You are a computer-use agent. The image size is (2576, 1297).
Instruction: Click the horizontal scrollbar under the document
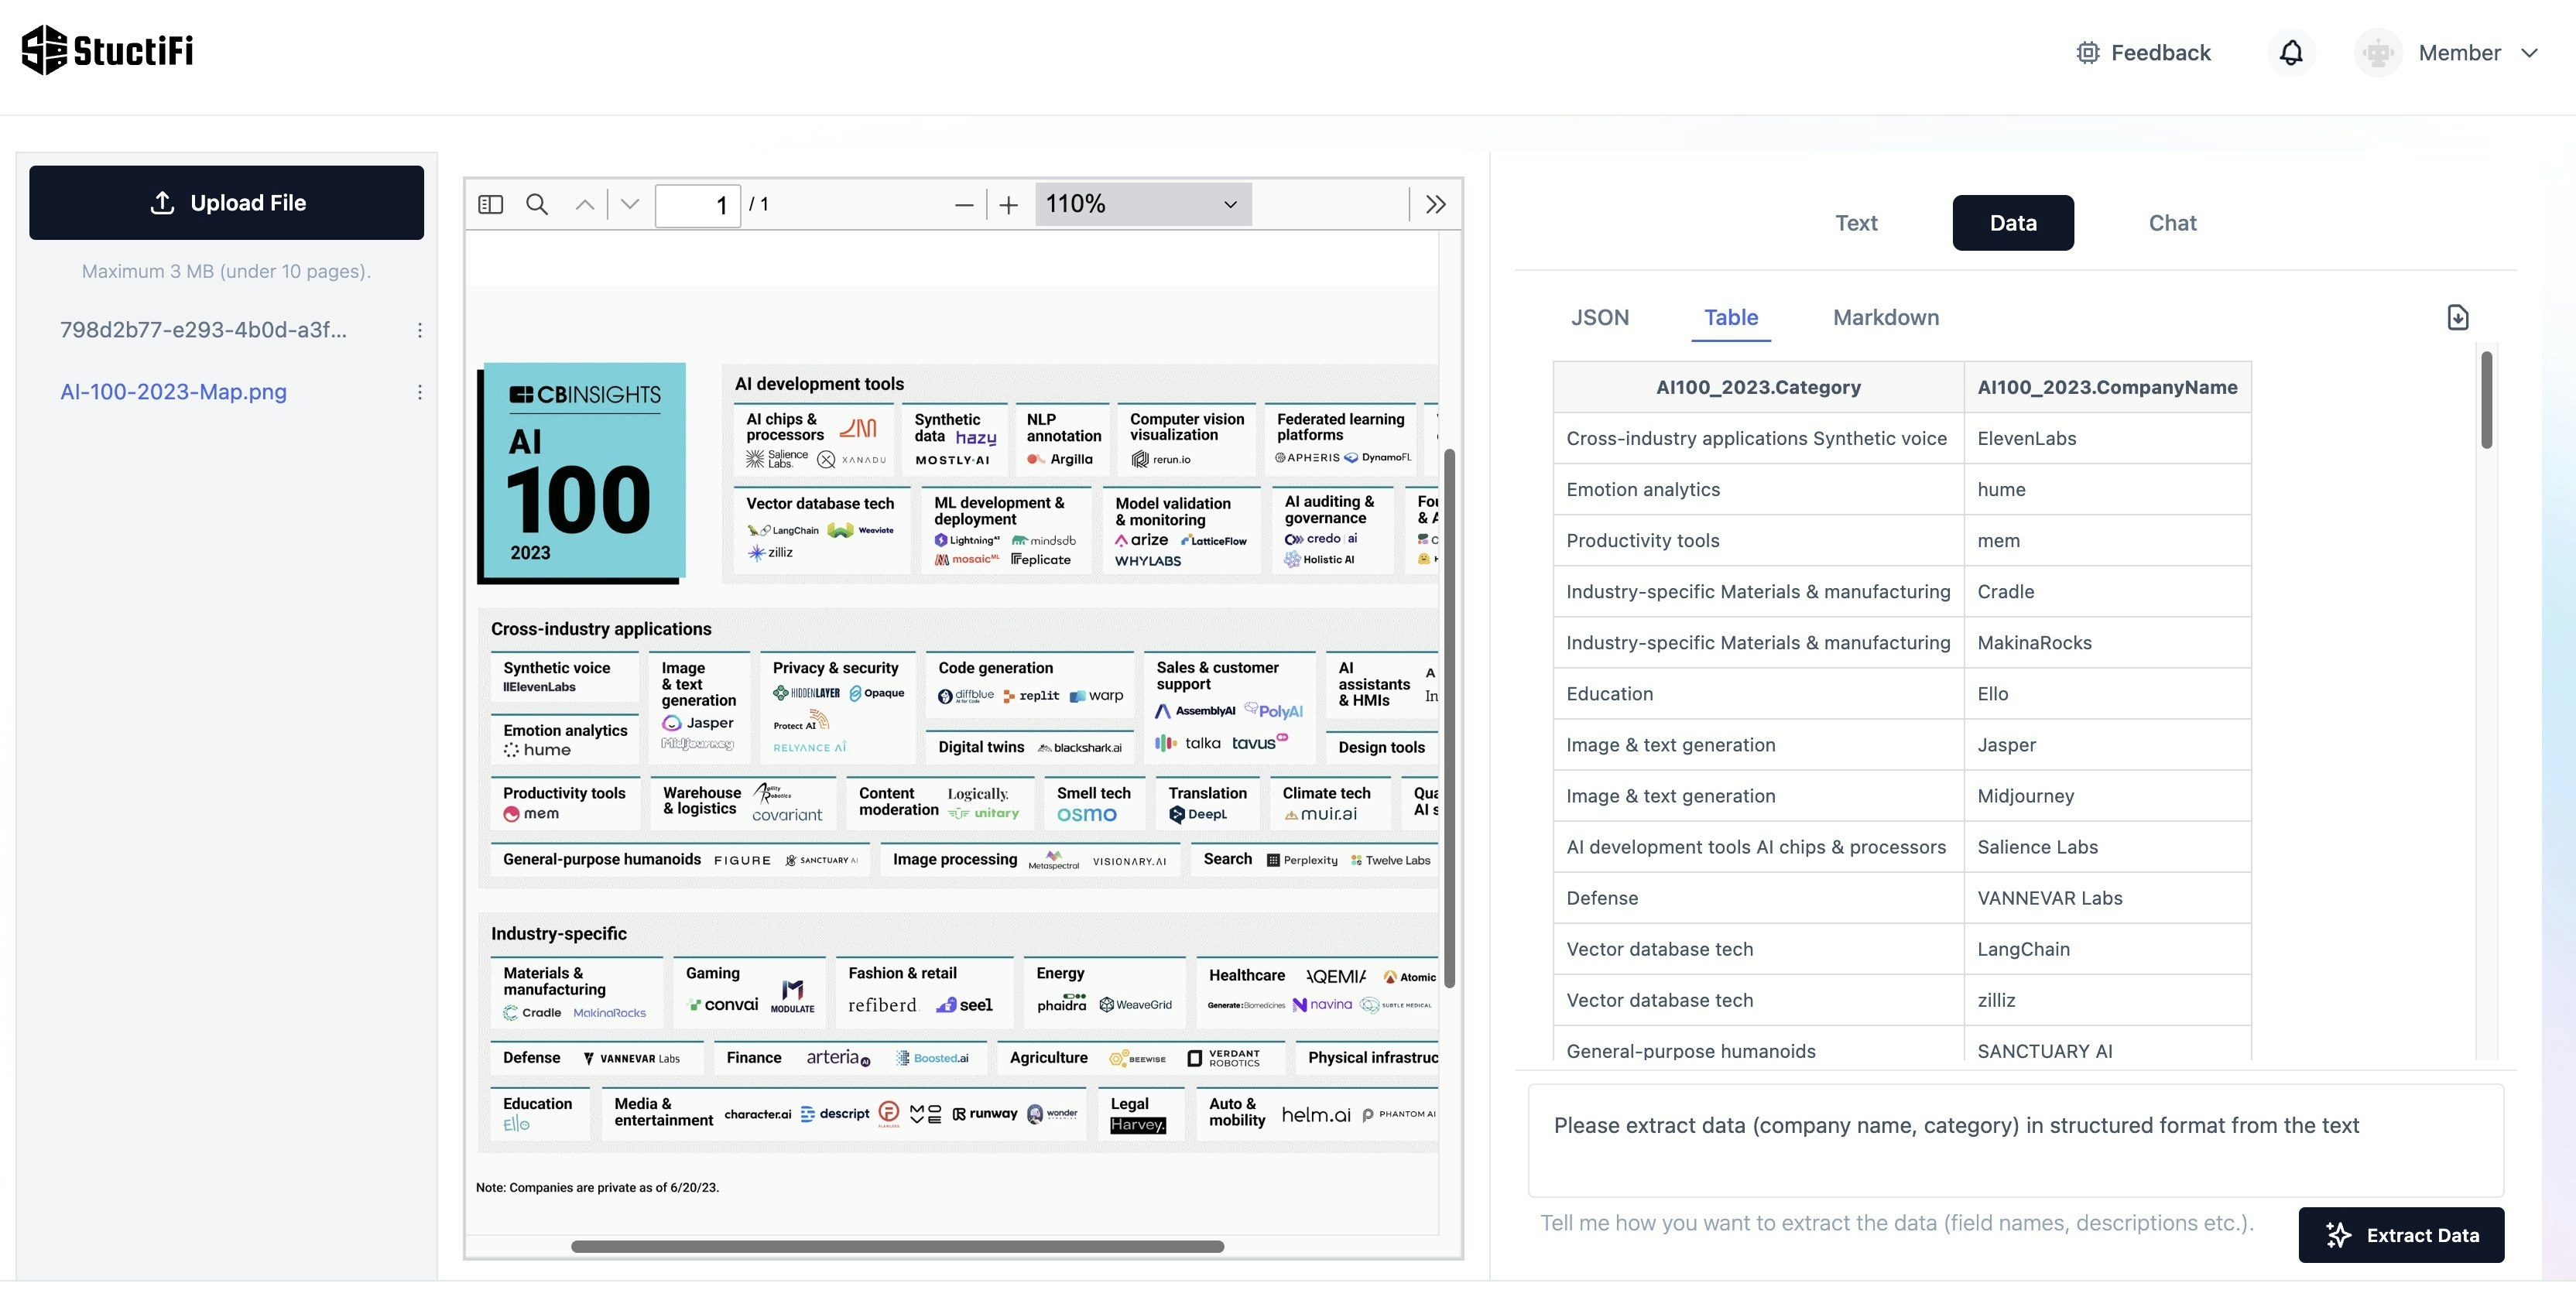(x=897, y=1246)
